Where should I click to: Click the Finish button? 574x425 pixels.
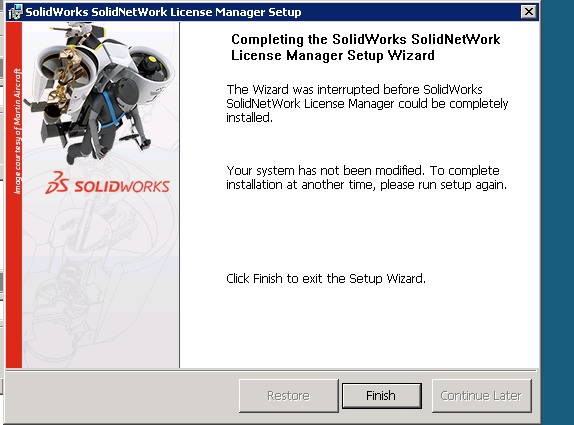381,396
